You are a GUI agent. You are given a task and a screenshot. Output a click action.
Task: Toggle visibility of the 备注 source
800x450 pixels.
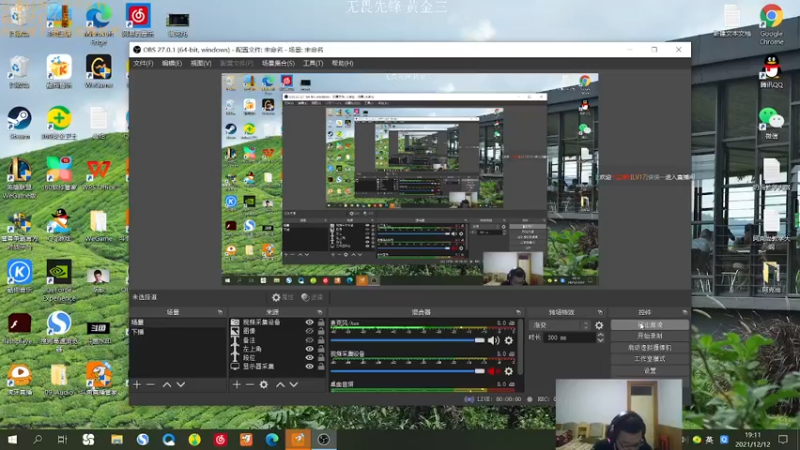click(x=309, y=340)
